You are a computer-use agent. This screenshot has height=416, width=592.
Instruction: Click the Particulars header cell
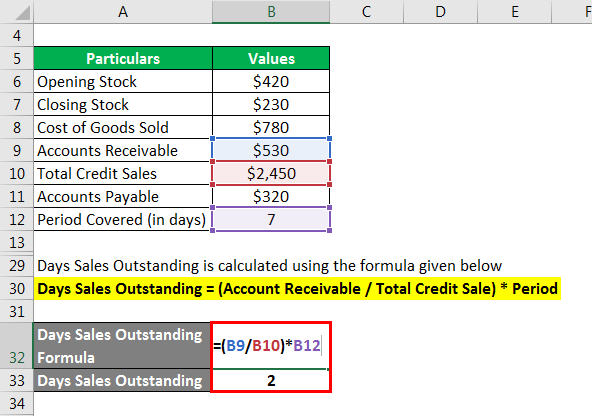(x=123, y=59)
